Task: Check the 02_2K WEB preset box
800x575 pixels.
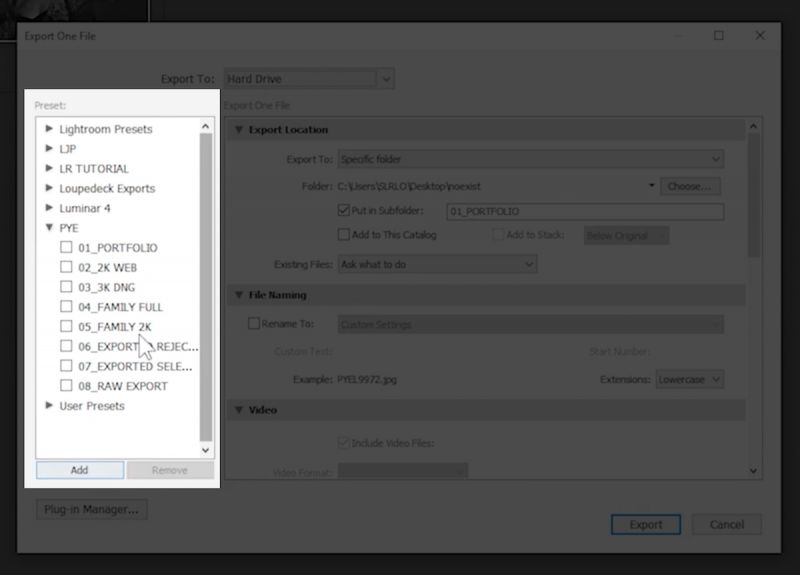Action: 66,267
